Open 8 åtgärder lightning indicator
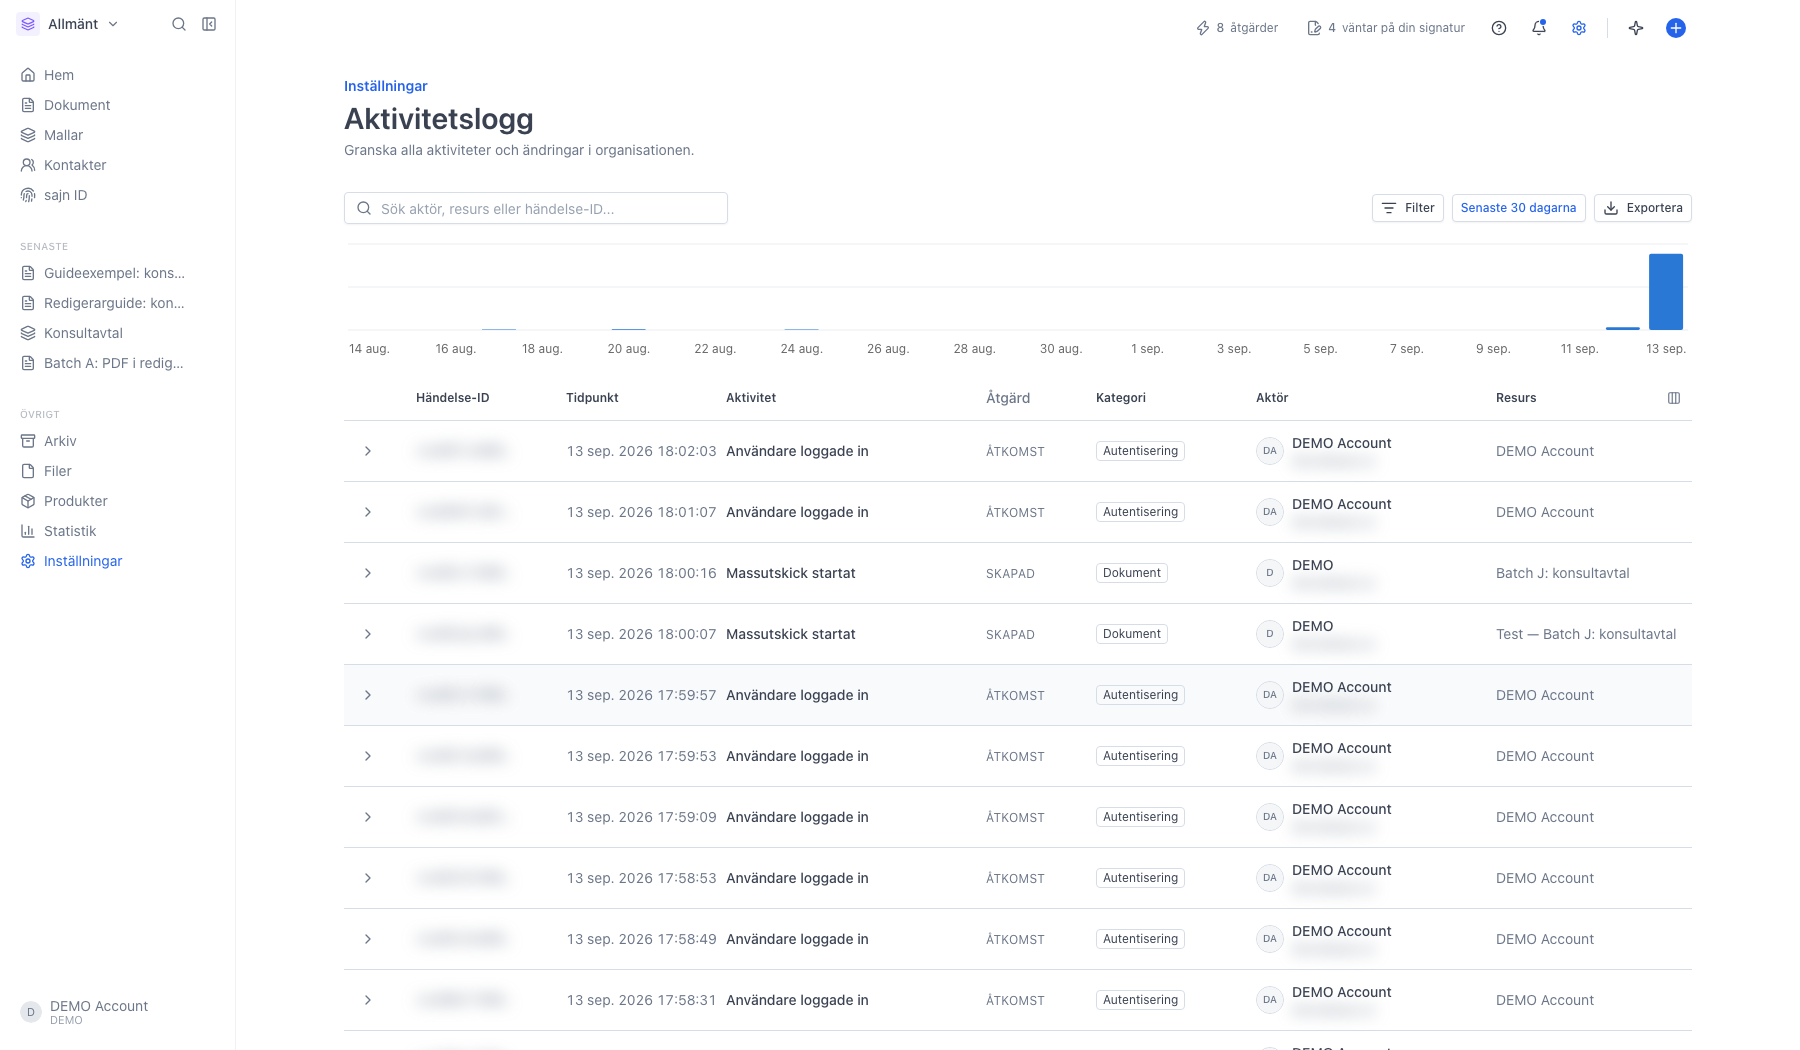The height and width of the screenshot is (1050, 1800). tap(1237, 28)
